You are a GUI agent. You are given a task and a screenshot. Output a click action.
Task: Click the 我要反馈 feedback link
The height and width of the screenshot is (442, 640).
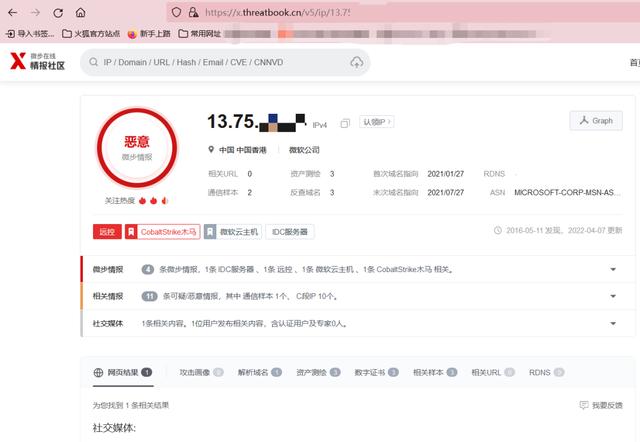pyautogui.click(x=601, y=405)
